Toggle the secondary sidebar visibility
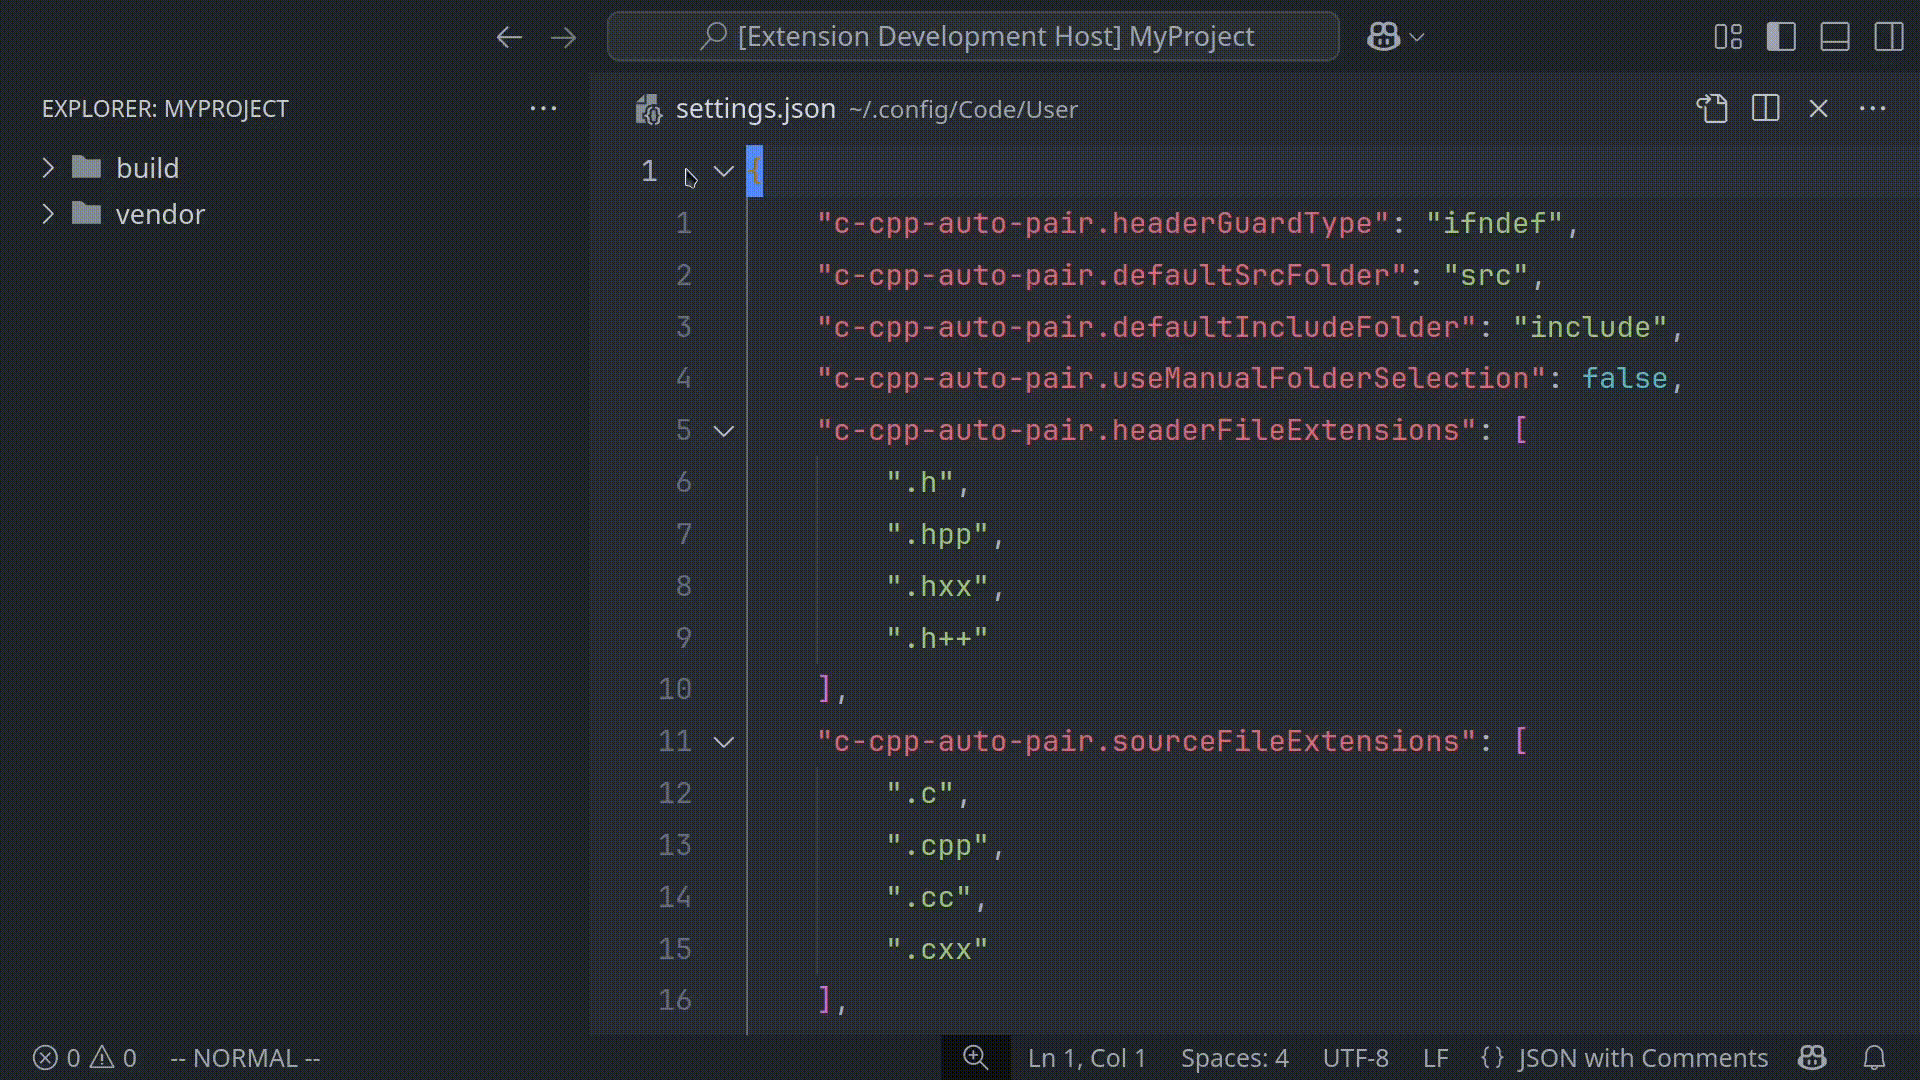This screenshot has height=1080, width=1920. (1888, 37)
